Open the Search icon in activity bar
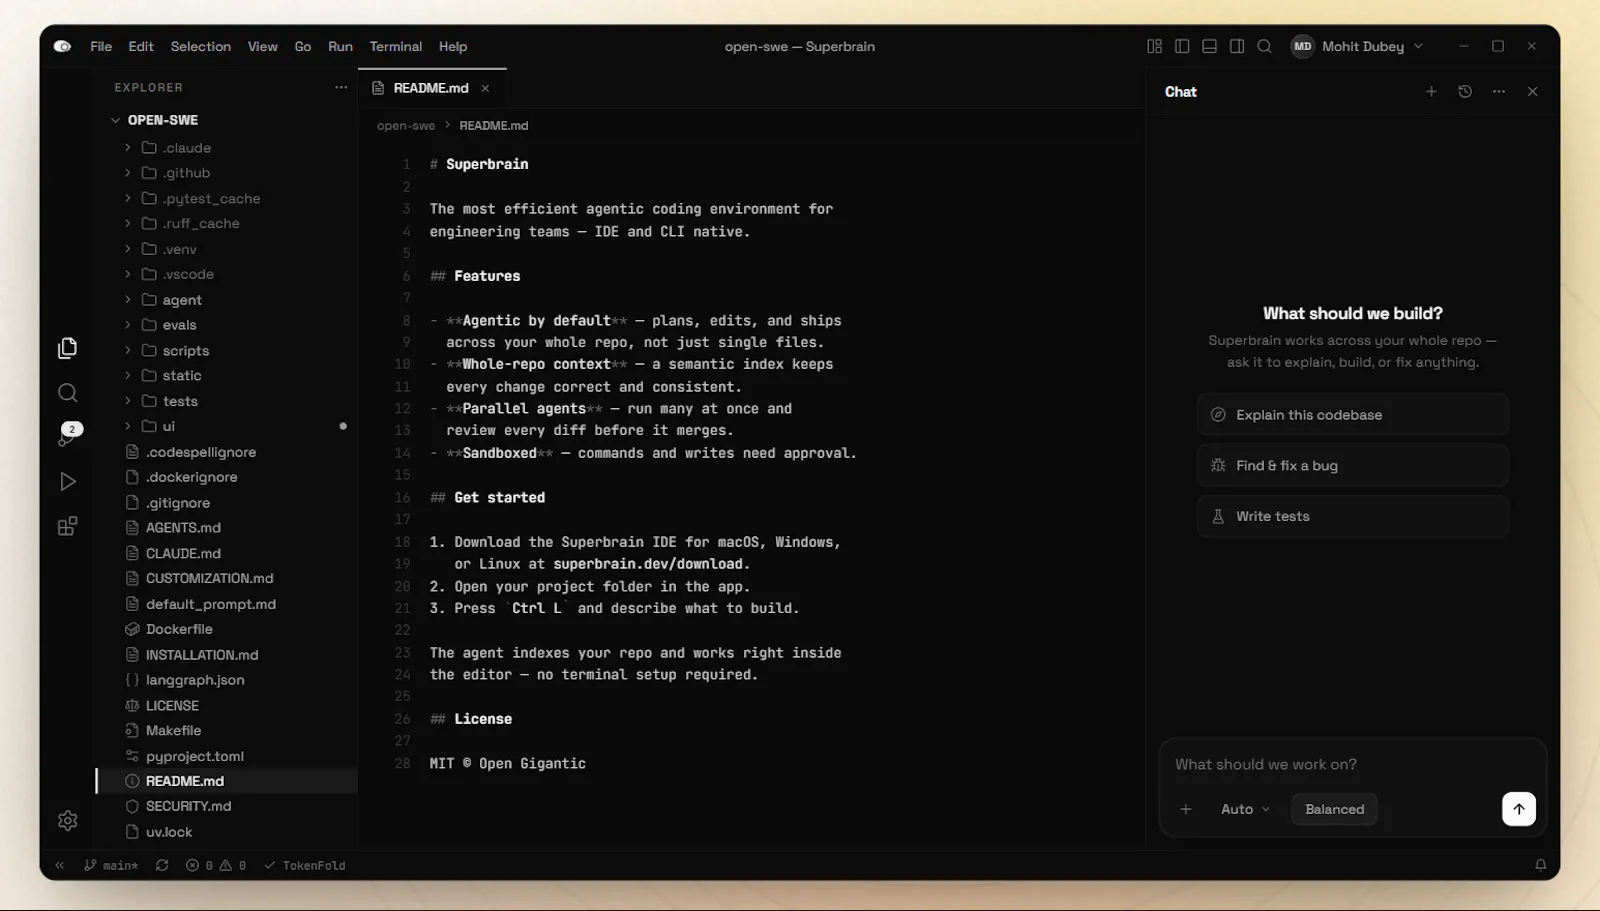This screenshot has height=911, width=1600. point(67,393)
